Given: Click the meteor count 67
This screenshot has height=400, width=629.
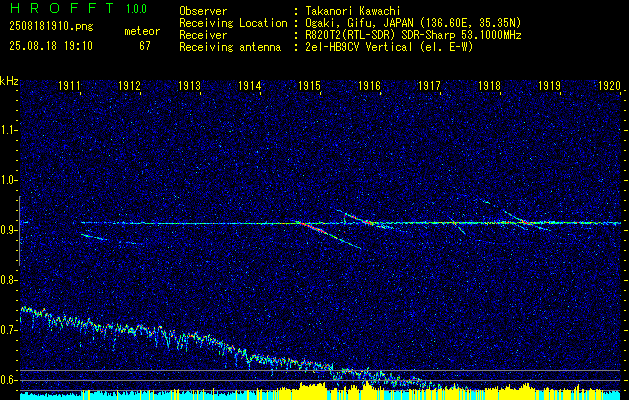Looking at the screenshot, I should [145, 46].
